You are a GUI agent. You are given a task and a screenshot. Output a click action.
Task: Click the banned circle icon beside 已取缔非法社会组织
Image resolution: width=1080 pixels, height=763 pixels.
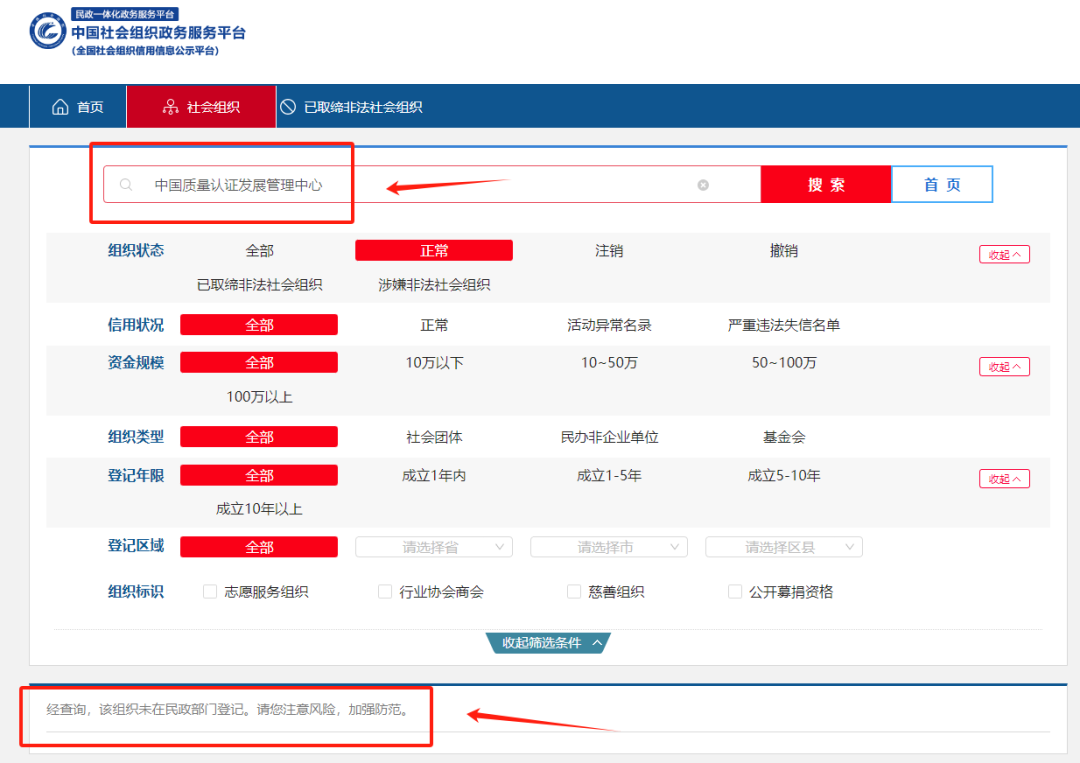coord(288,107)
